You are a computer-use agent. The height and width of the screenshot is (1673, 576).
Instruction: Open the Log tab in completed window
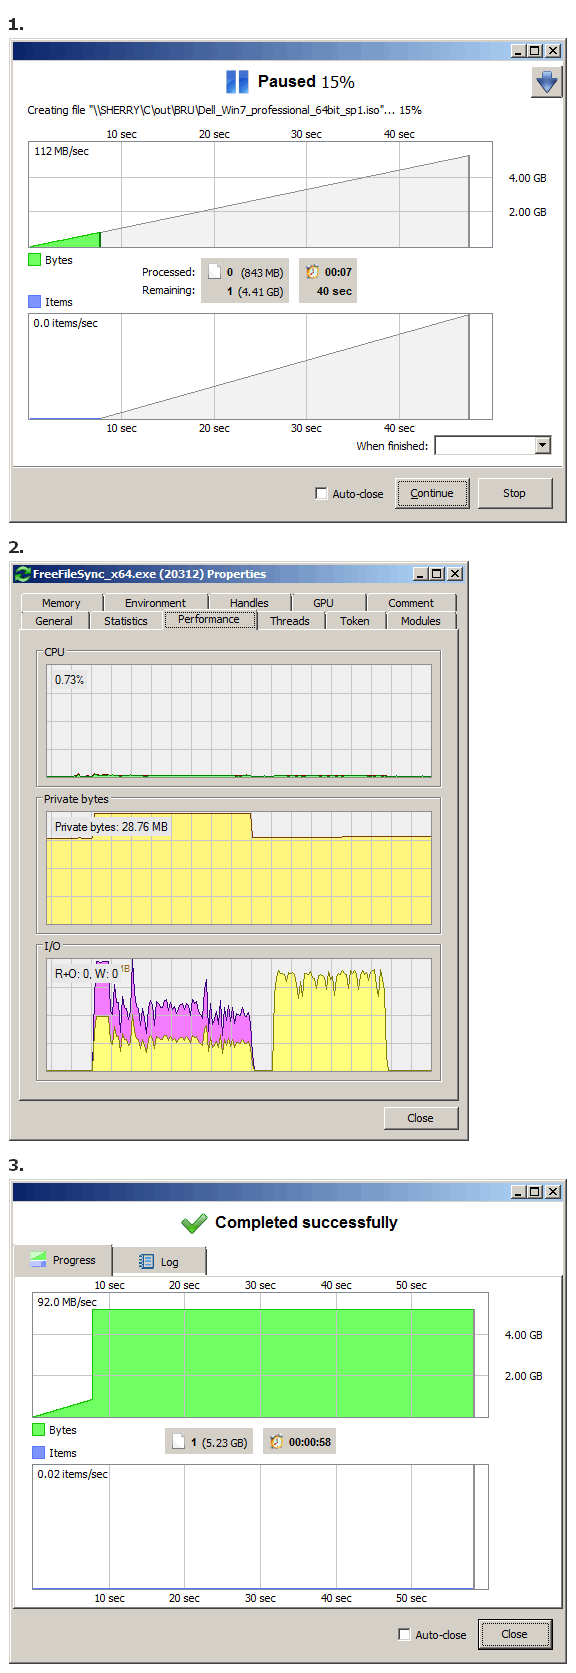(160, 1262)
